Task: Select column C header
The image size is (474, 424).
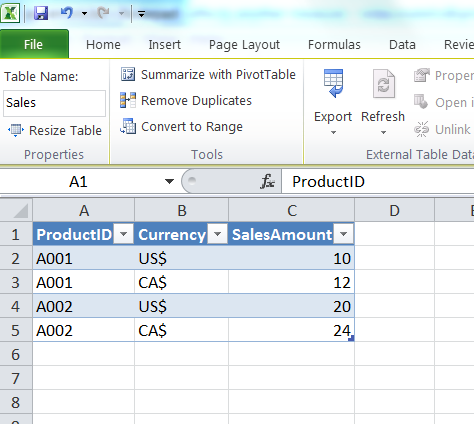Action: coord(292,210)
